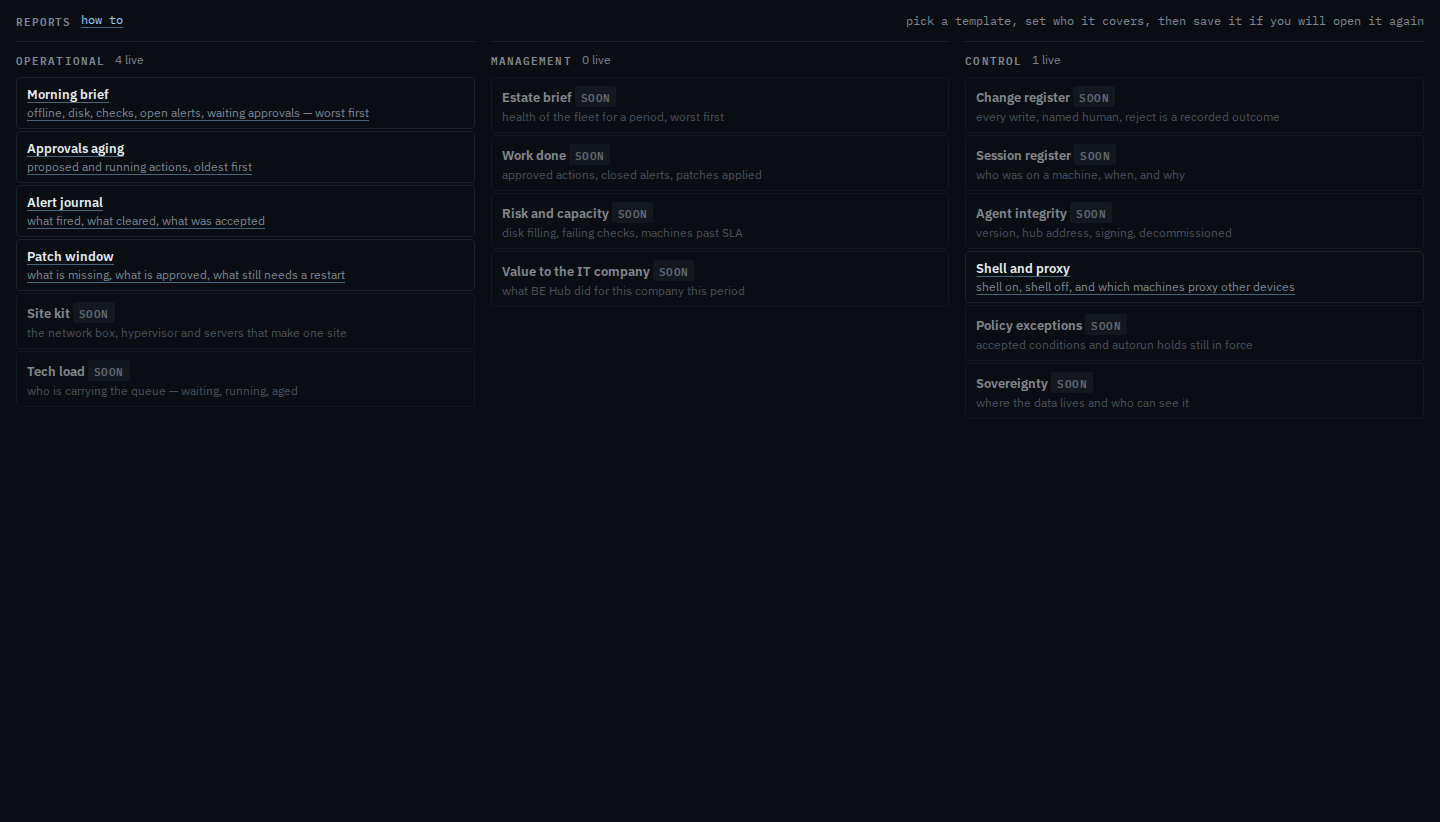Click 'offline, disk, checks, open alerts' description
1440x822 pixels.
coord(198,113)
